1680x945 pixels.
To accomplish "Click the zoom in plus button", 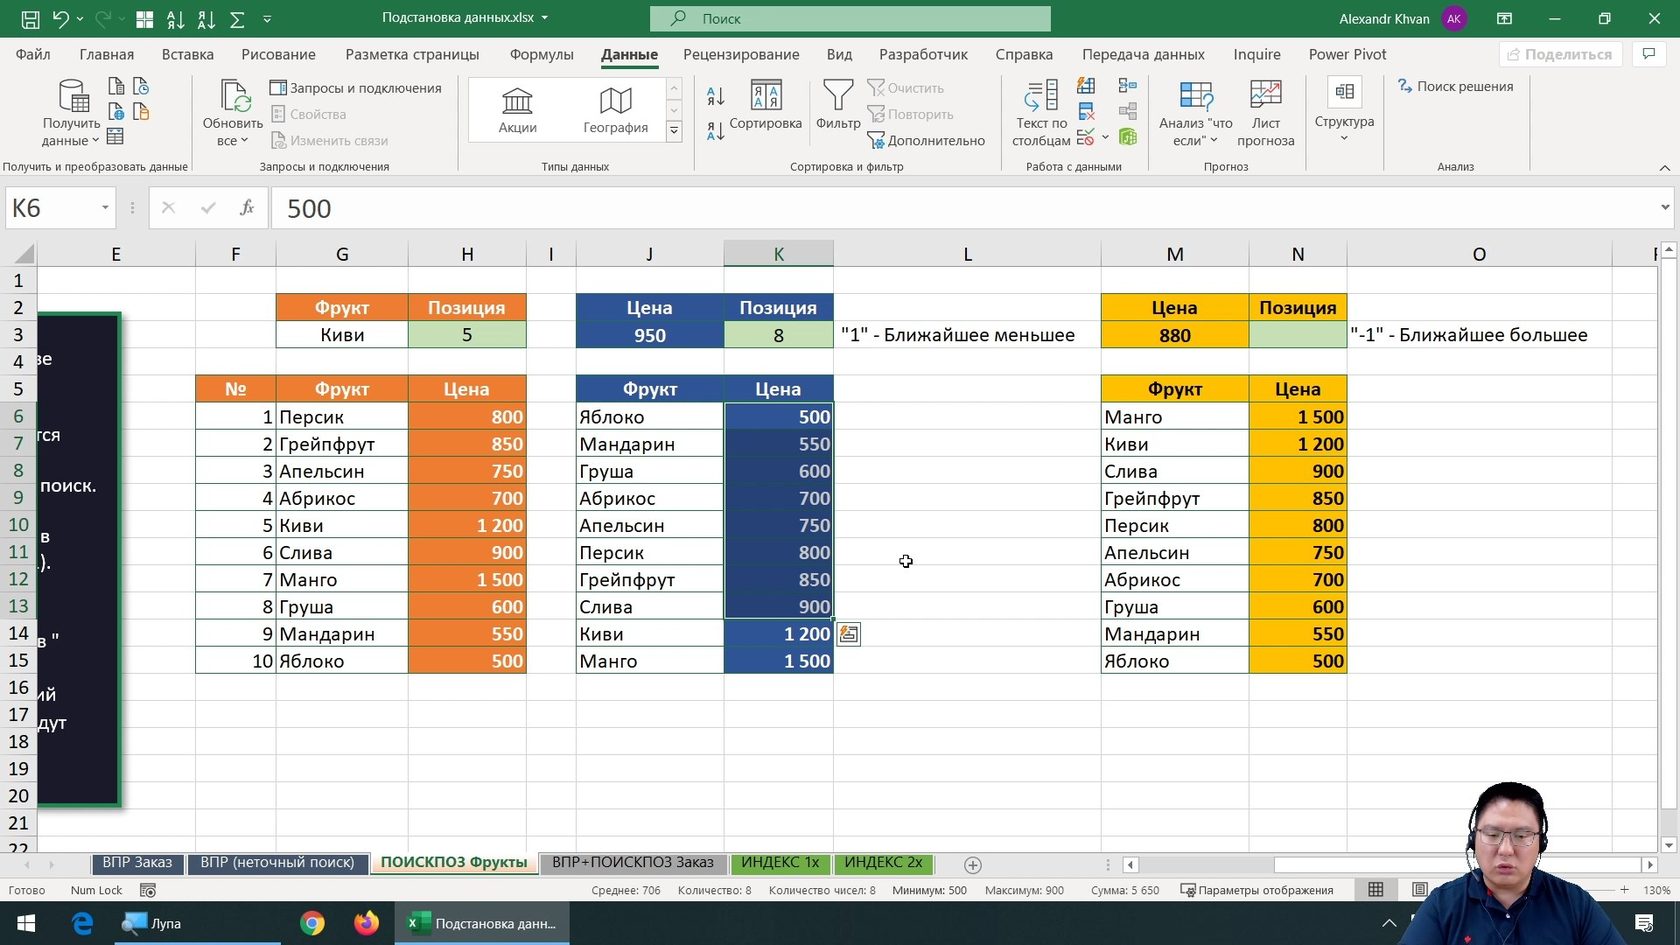I will (1624, 890).
